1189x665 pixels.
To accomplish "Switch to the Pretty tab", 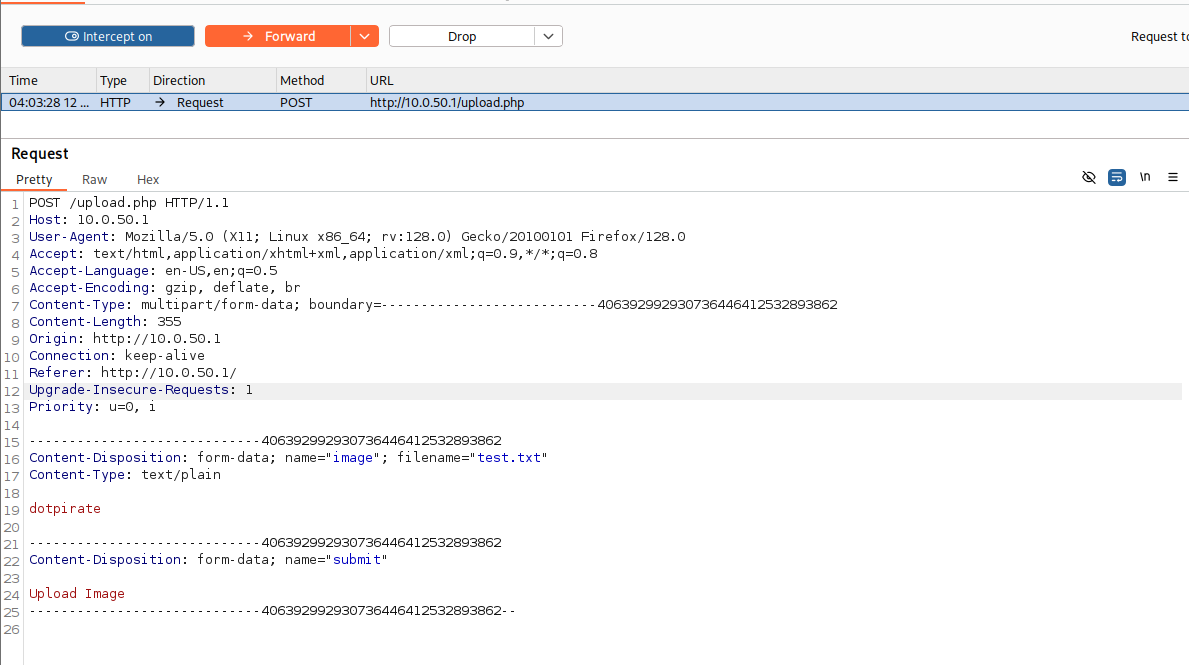I will coord(34,180).
